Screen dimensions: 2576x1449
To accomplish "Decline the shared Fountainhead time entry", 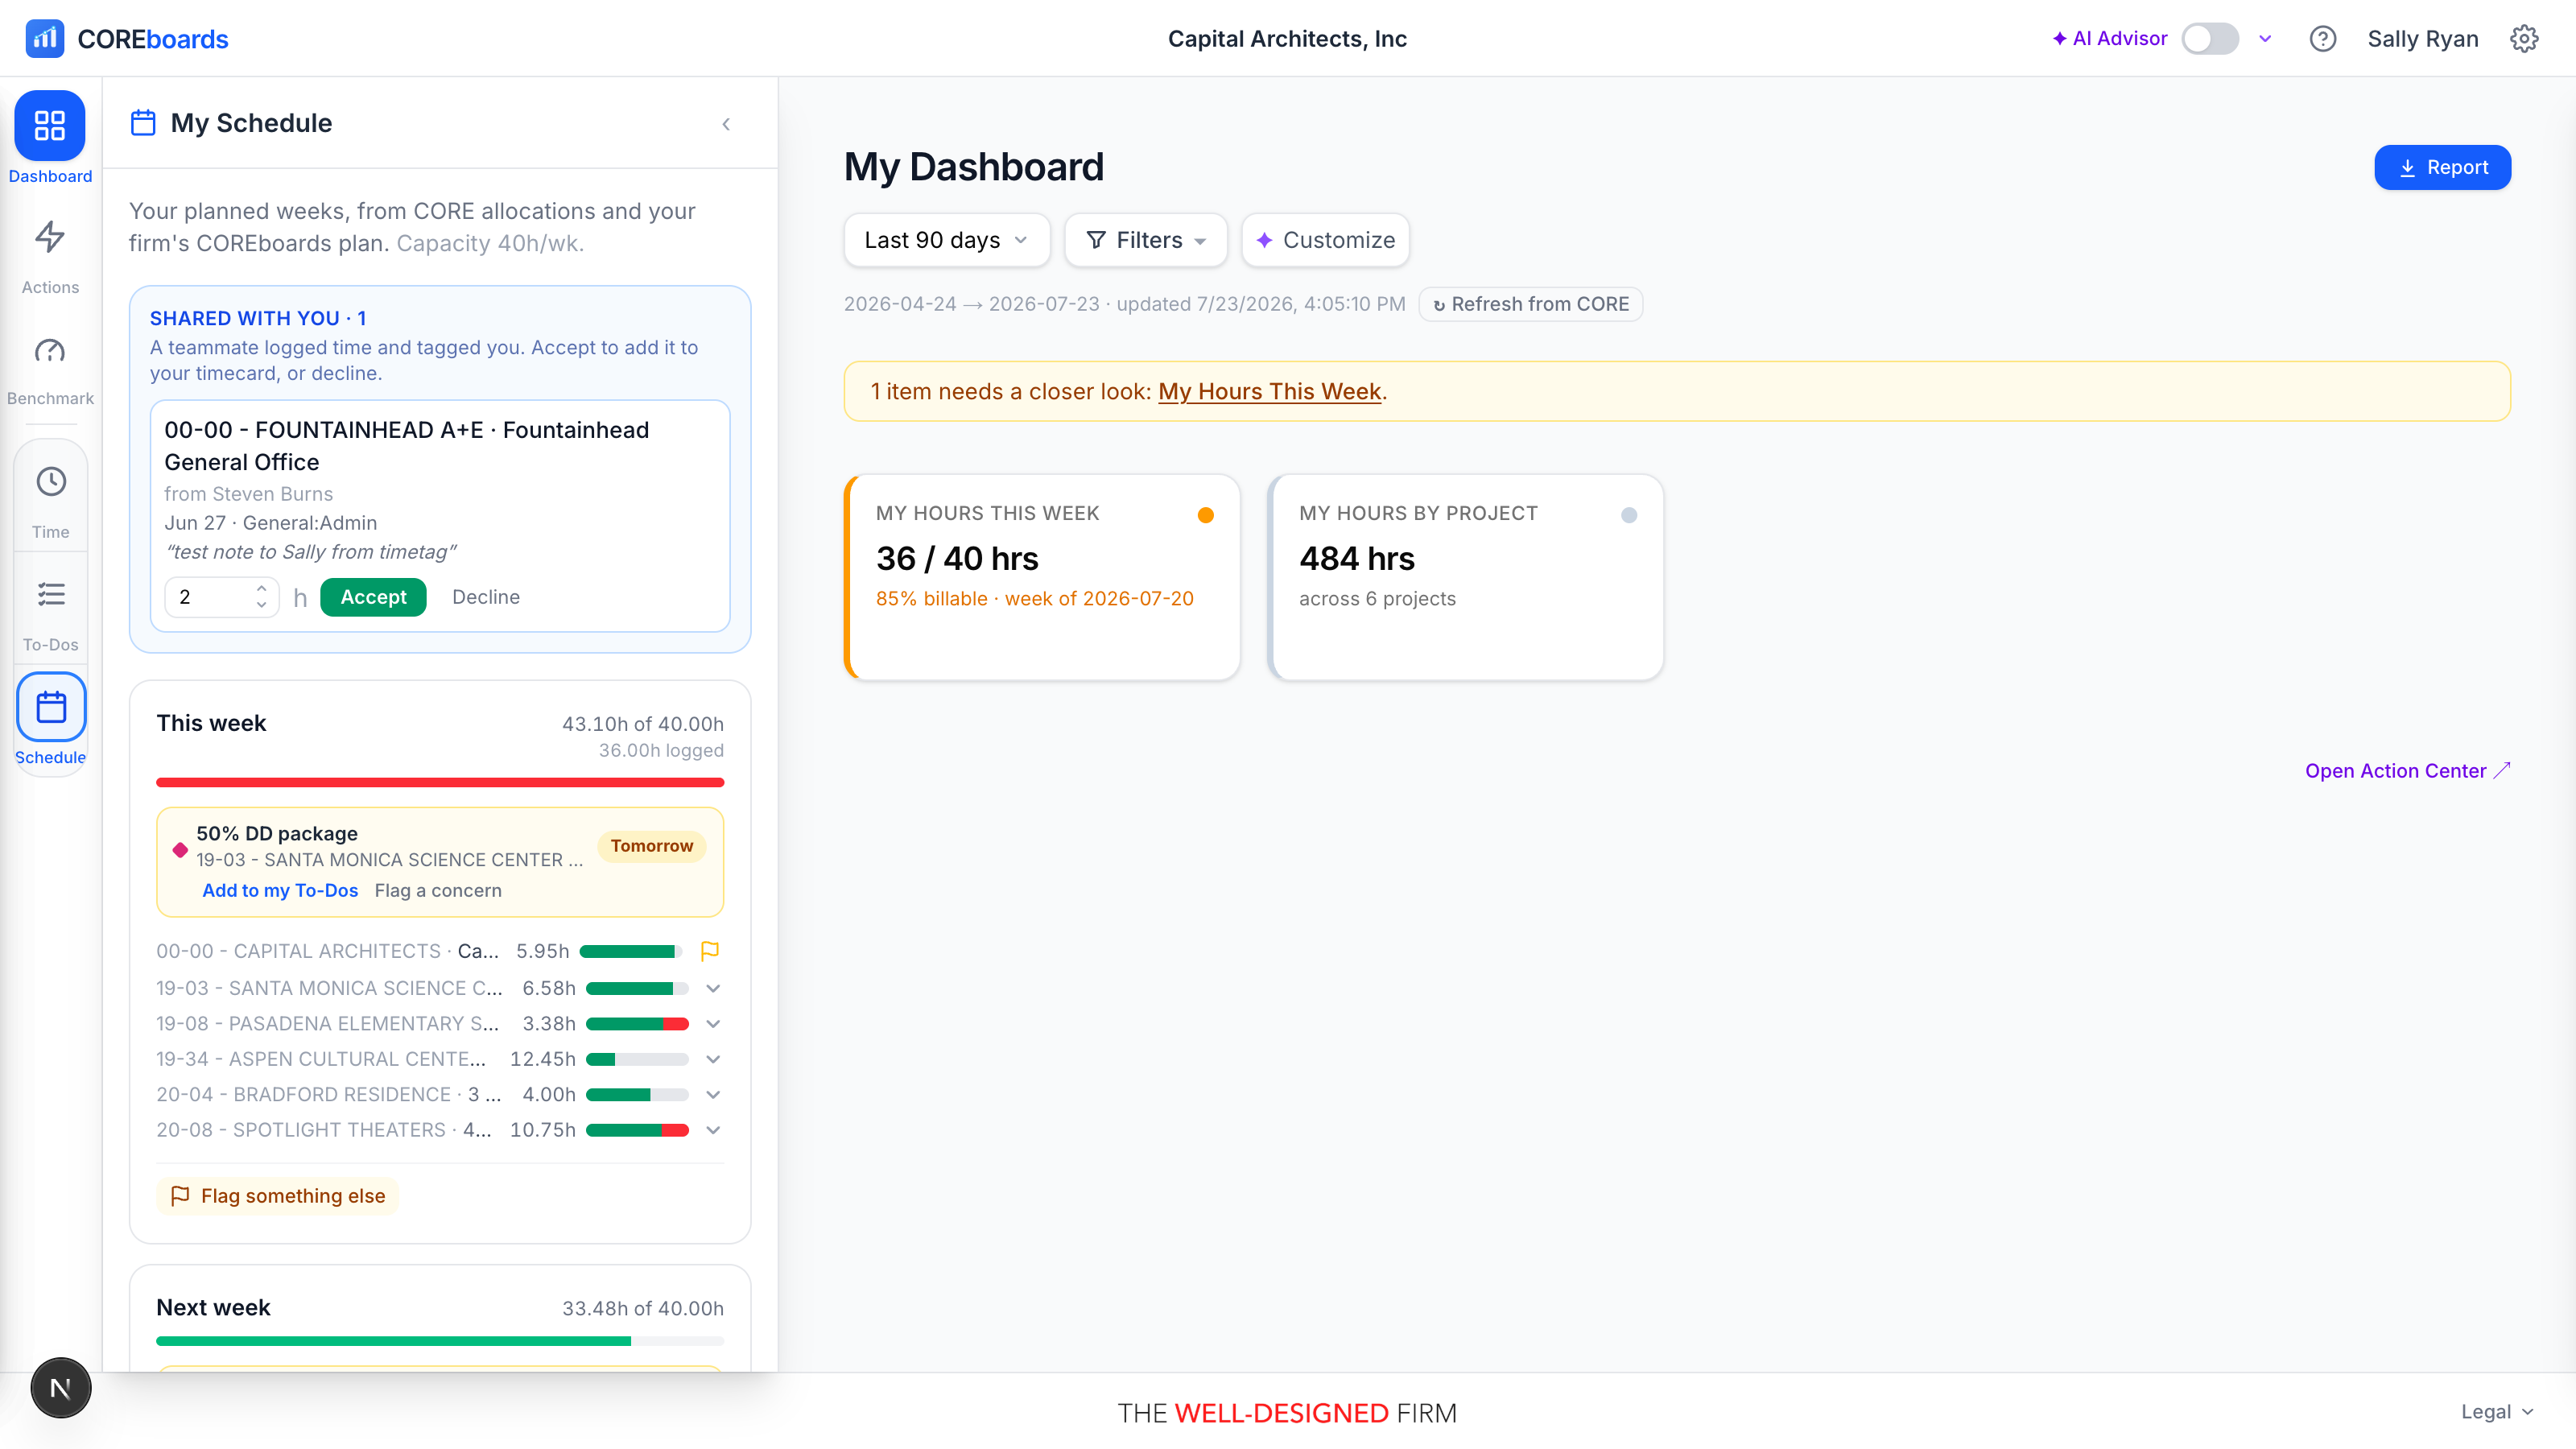I will pyautogui.click(x=486, y=597).
